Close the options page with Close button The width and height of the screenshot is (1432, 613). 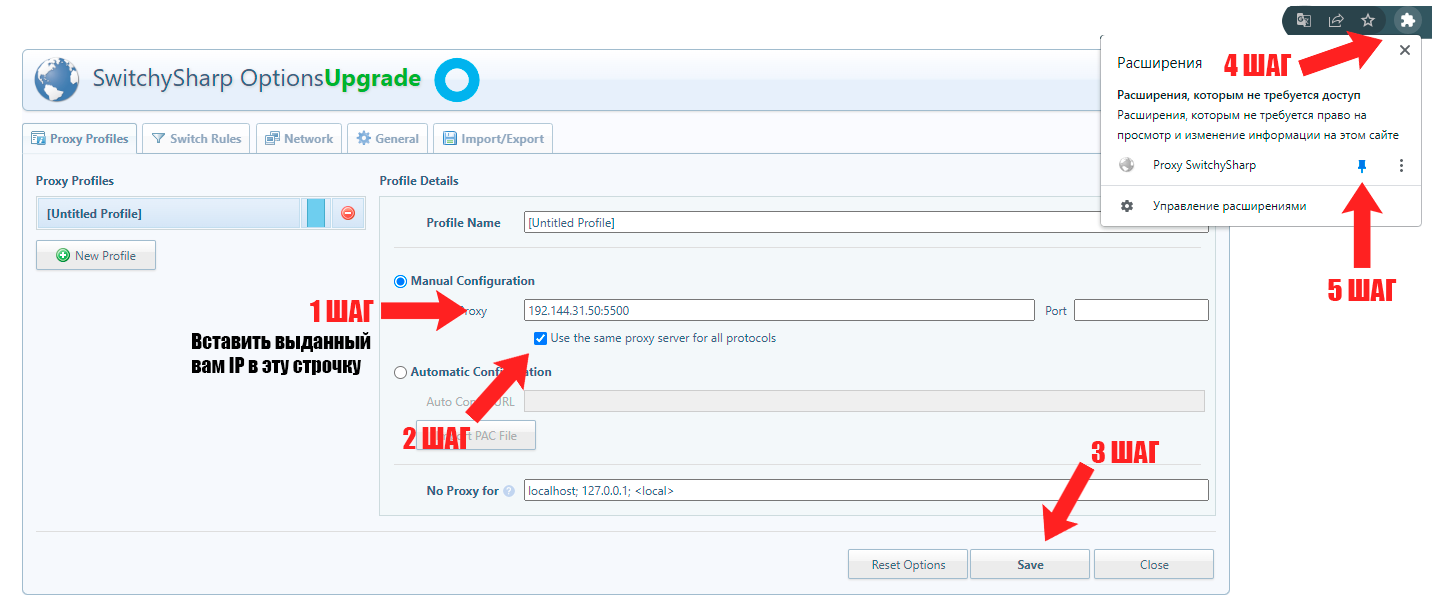[x=1154, y=565]
